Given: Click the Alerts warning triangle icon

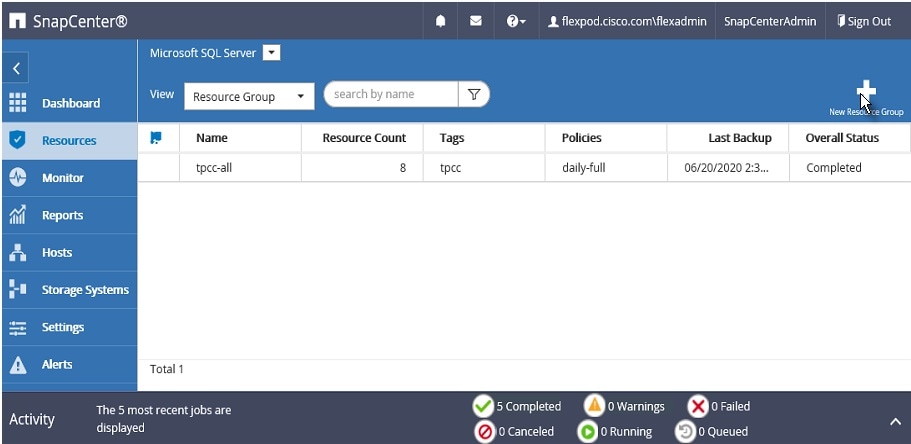Looking at the screenshot, I should [18, 364].
